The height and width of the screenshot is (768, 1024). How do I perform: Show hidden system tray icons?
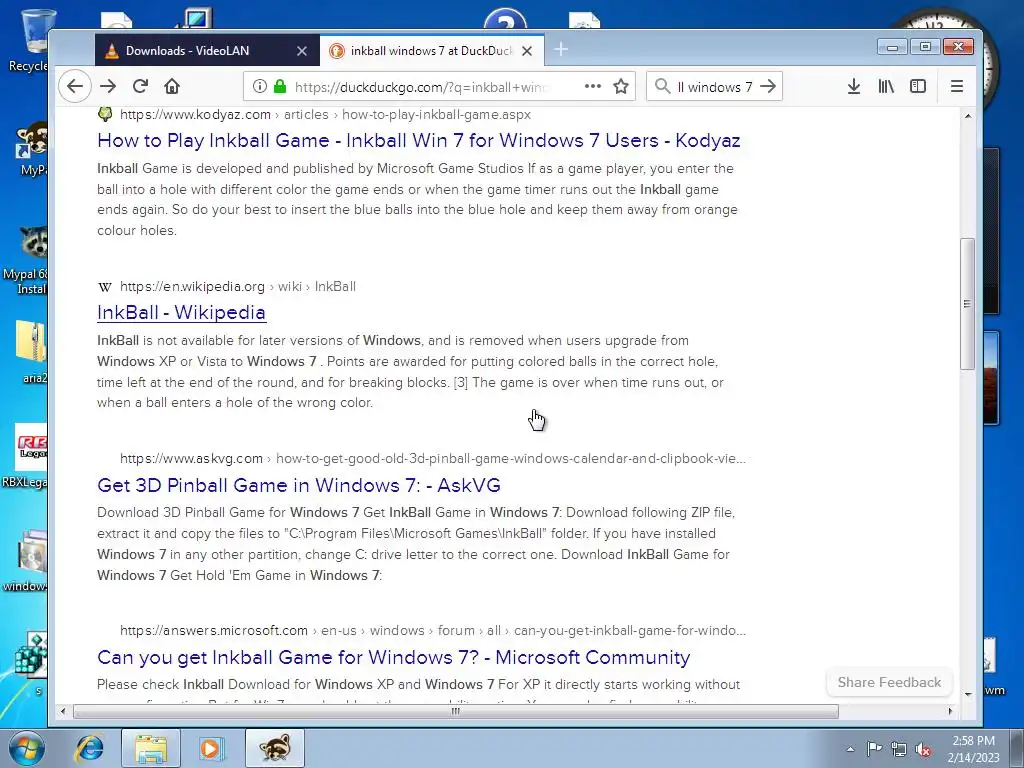[x=850, y=749]
